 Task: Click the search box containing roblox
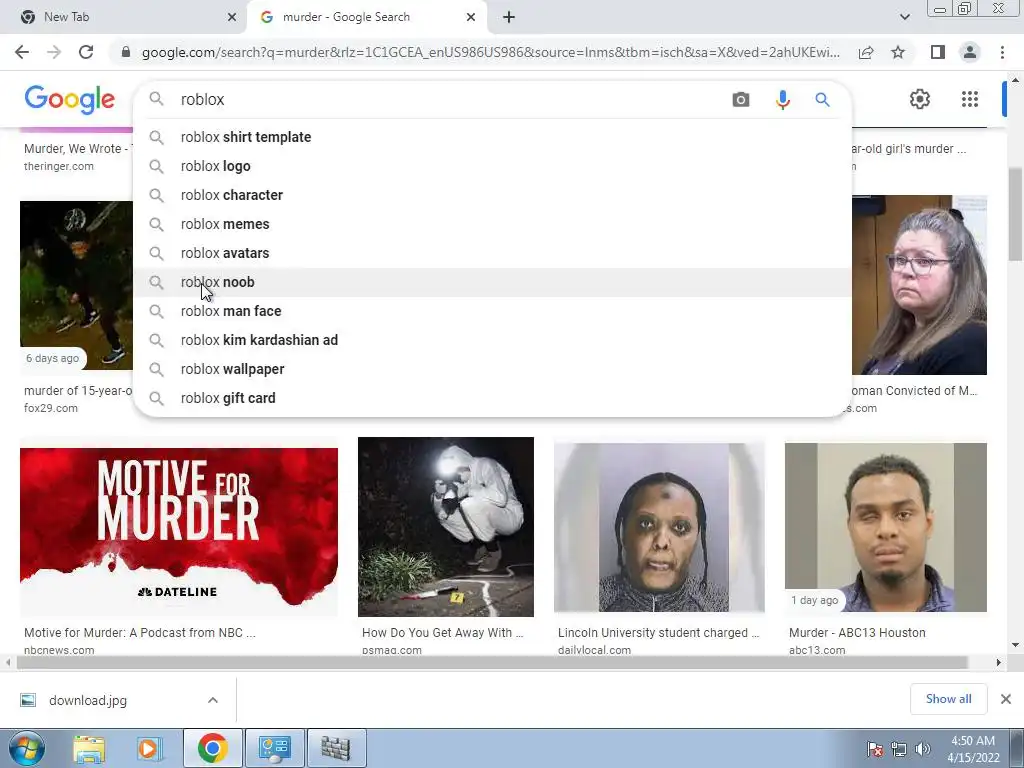[451, 99]
